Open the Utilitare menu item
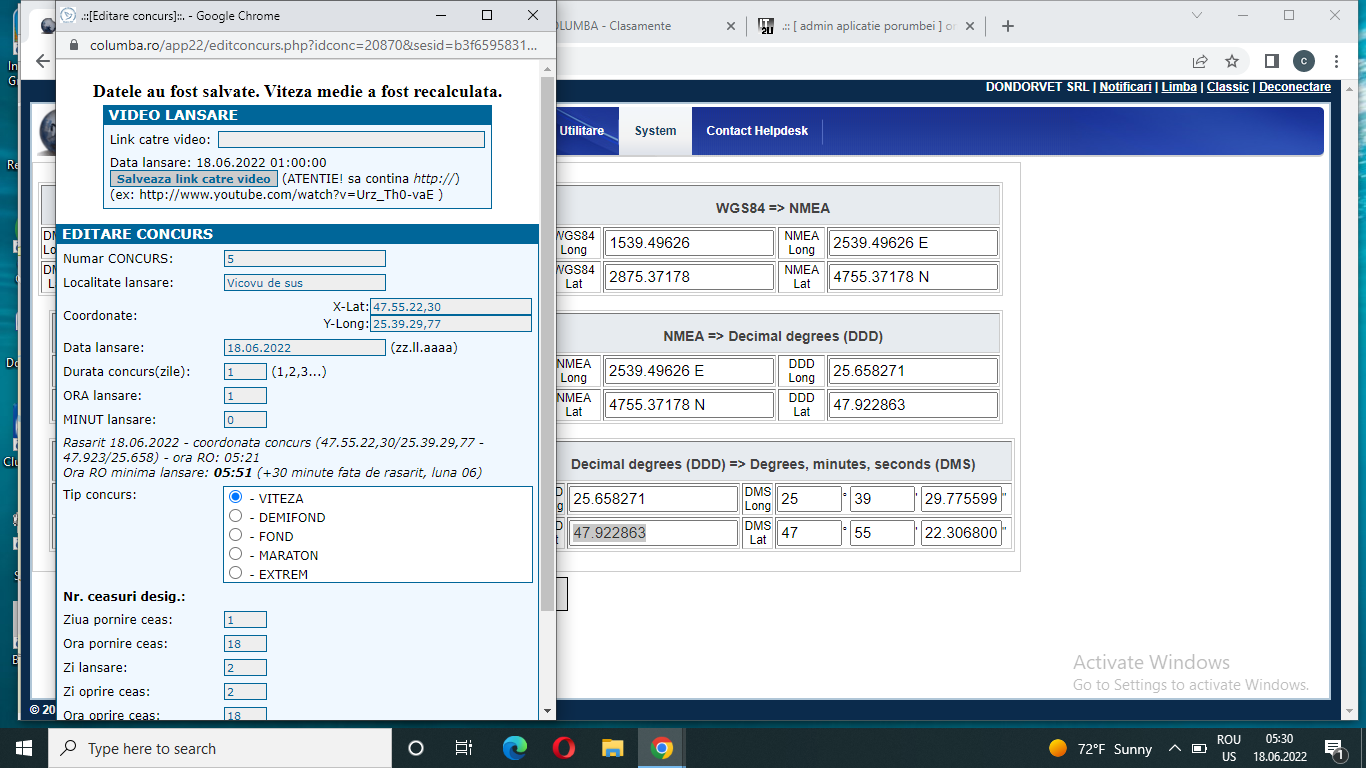The width and height of the screenshot is (1366, 768). (x=581, y=131)
